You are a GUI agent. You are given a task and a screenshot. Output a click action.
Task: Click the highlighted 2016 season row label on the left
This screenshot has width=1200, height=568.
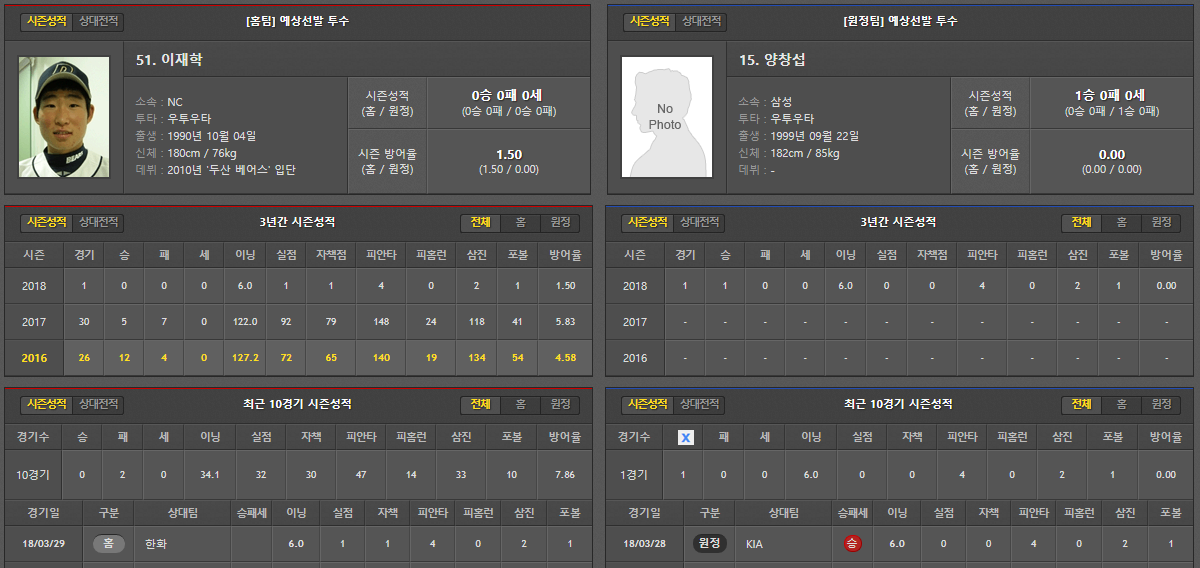click(34, 357)
